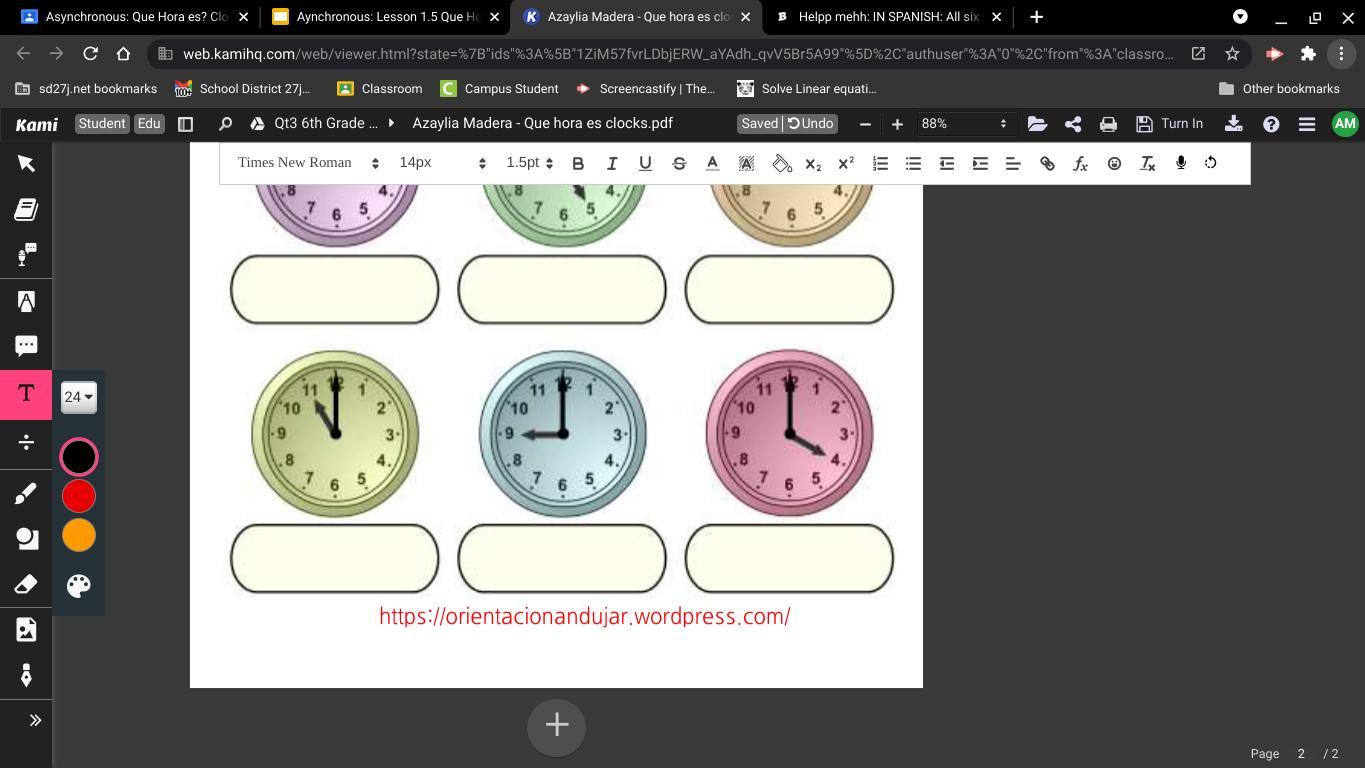Image resolution: width=1365 pixels, height=768 pixels.
Task: Select the Eraser tool in left sidebar
Action: (26, 584)
